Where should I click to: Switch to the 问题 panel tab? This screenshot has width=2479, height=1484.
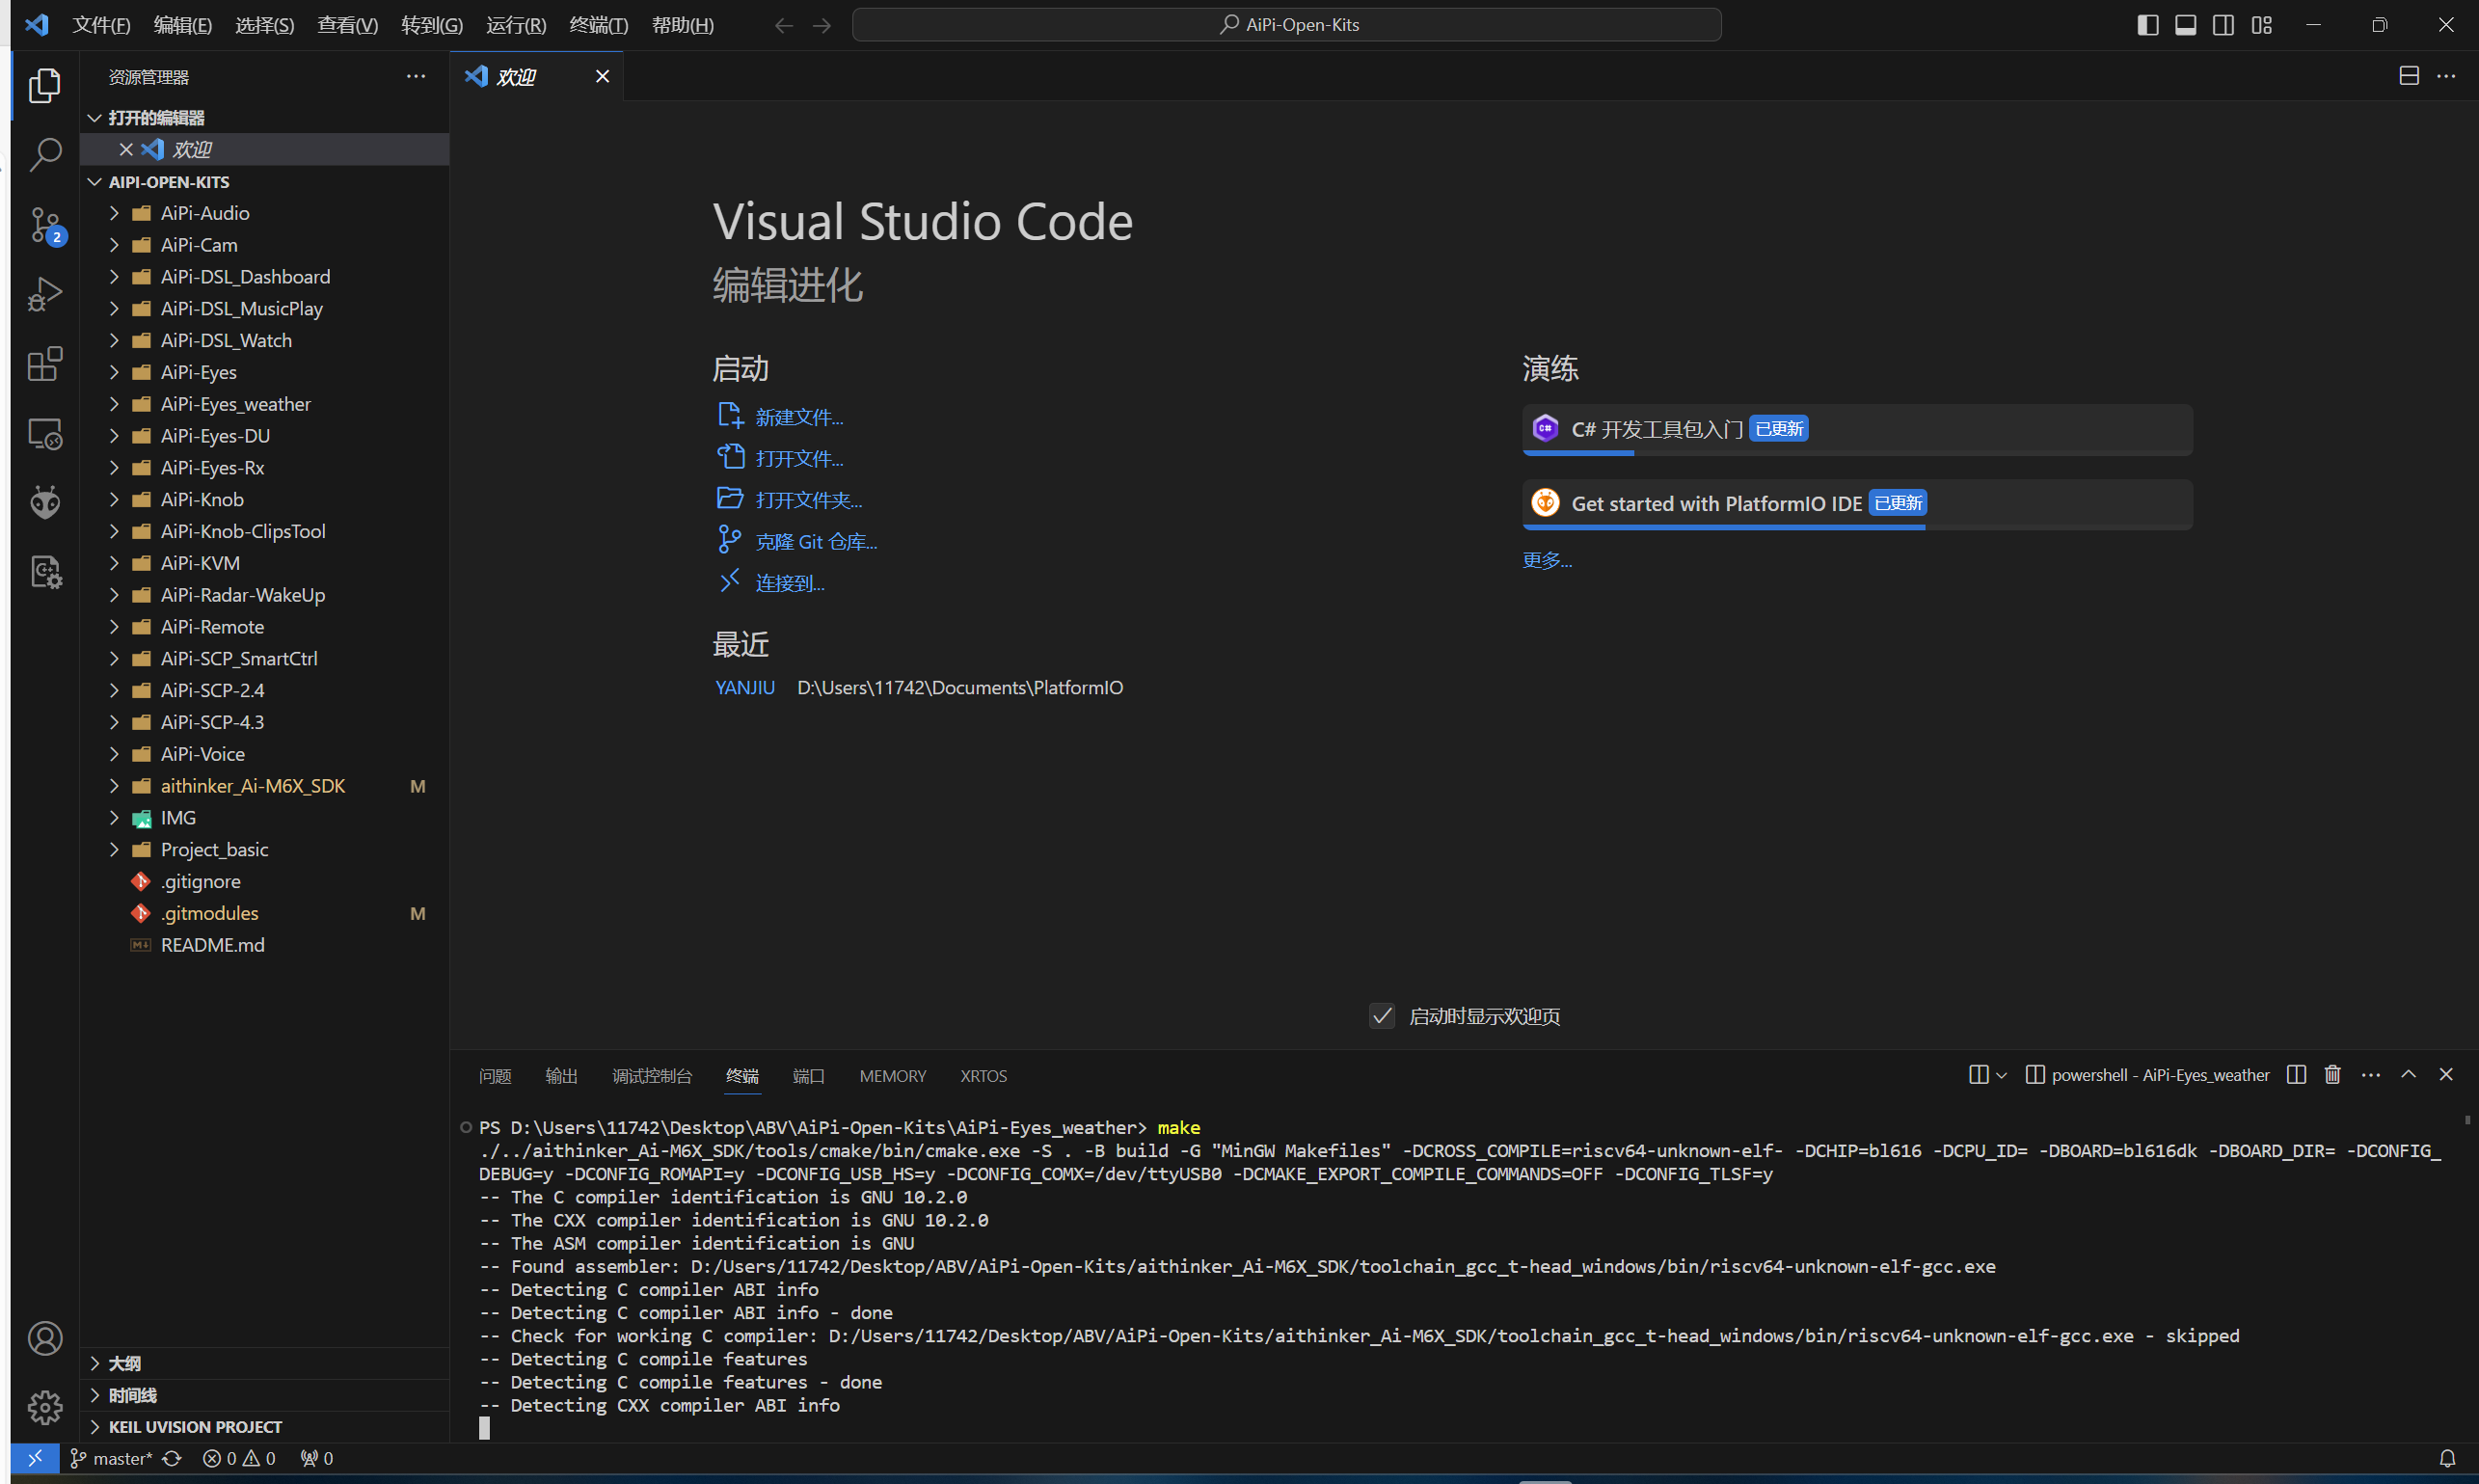coord(495,1076)
